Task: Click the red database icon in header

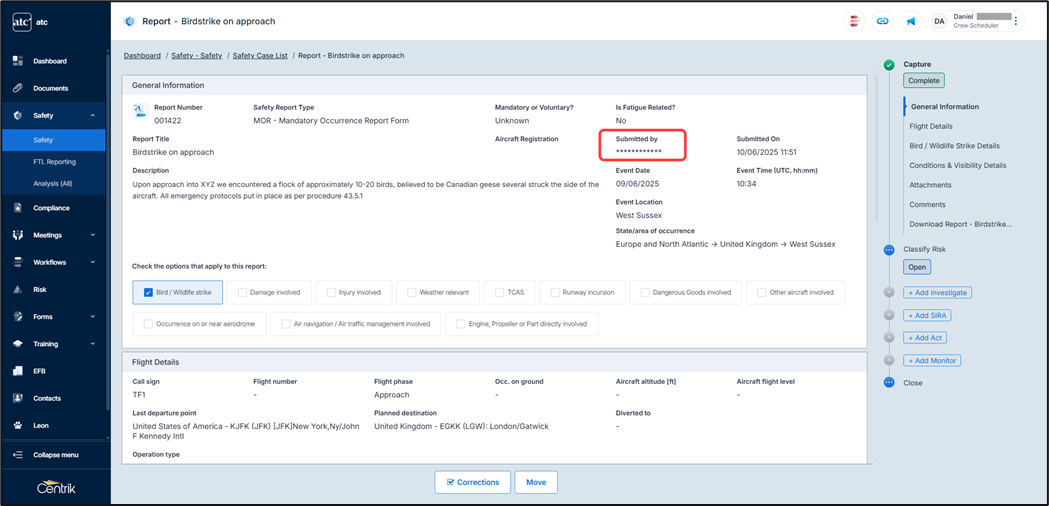Action: (x=854, y=21)
